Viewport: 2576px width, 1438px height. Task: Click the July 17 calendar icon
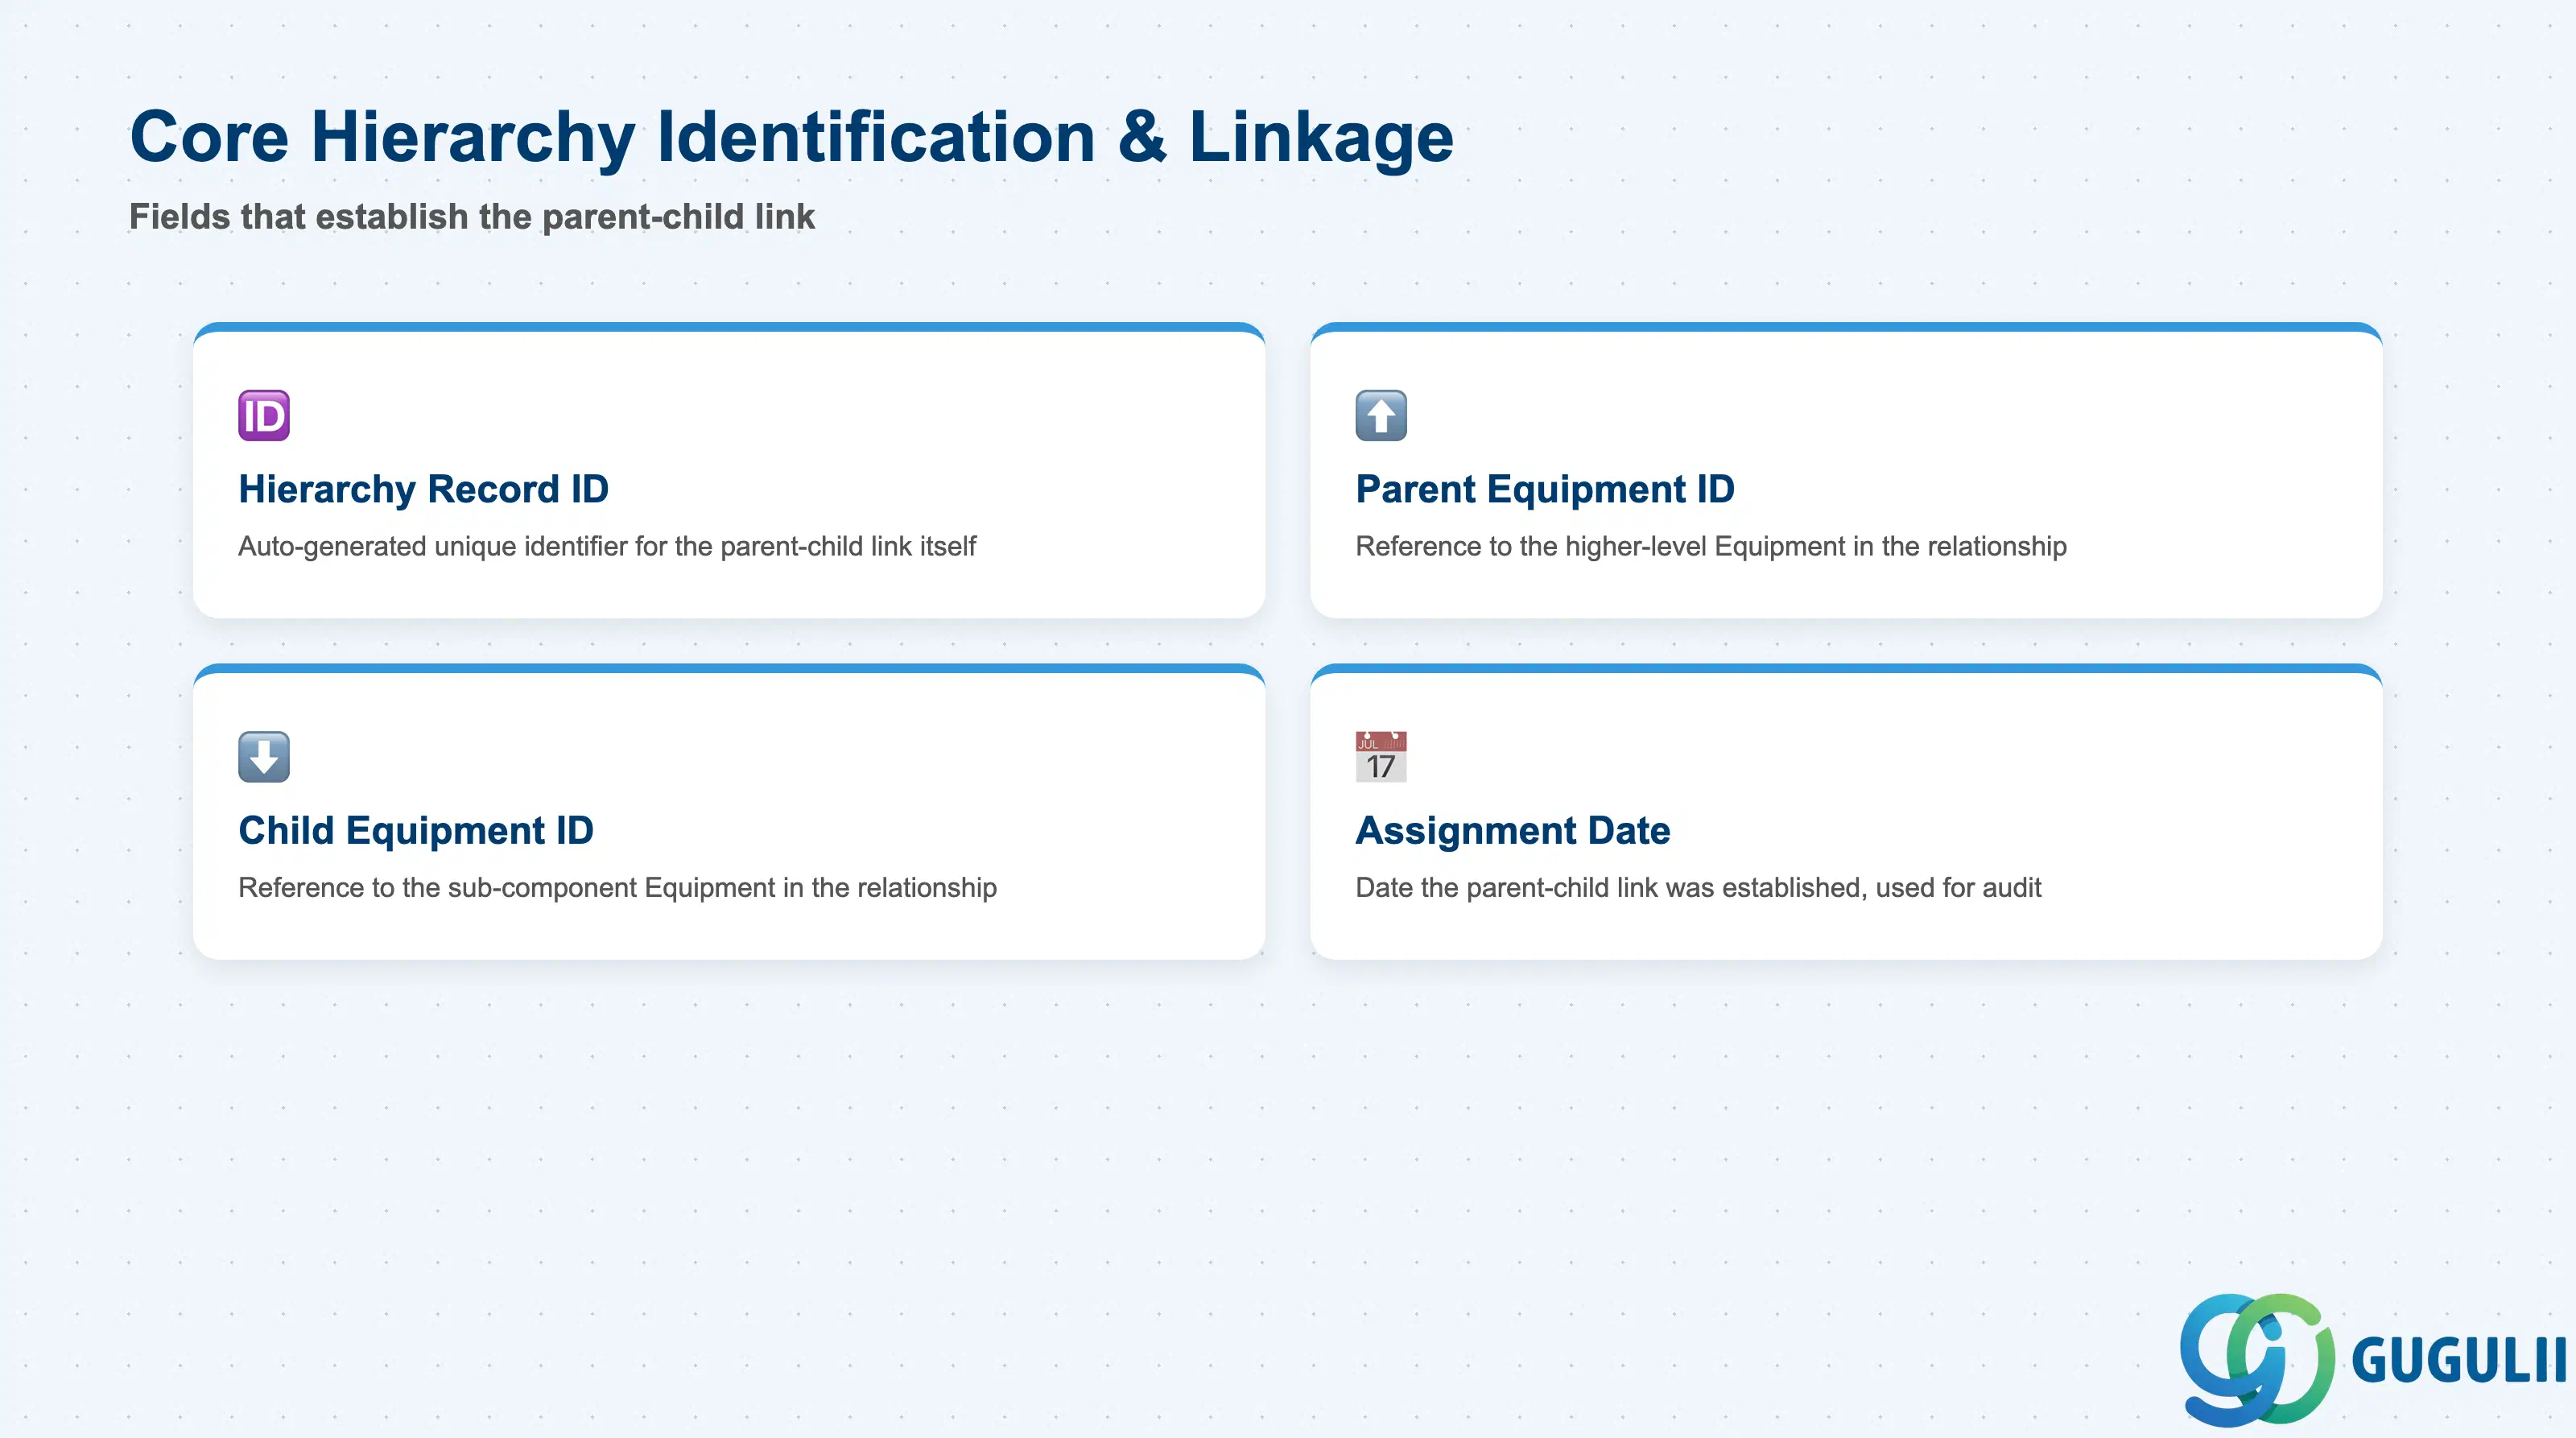(x=1381, y=757)
